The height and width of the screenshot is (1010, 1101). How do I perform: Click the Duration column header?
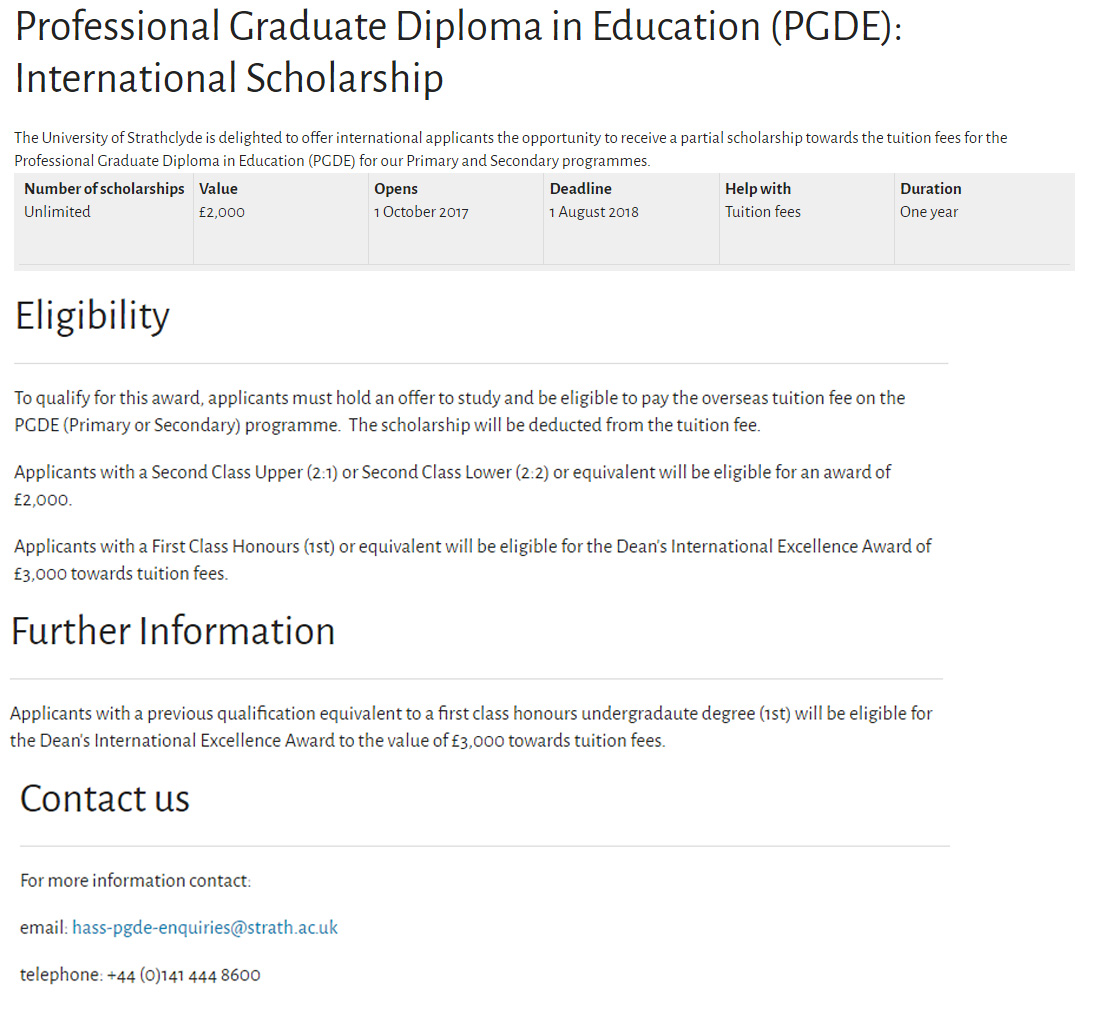coord(930,189)
